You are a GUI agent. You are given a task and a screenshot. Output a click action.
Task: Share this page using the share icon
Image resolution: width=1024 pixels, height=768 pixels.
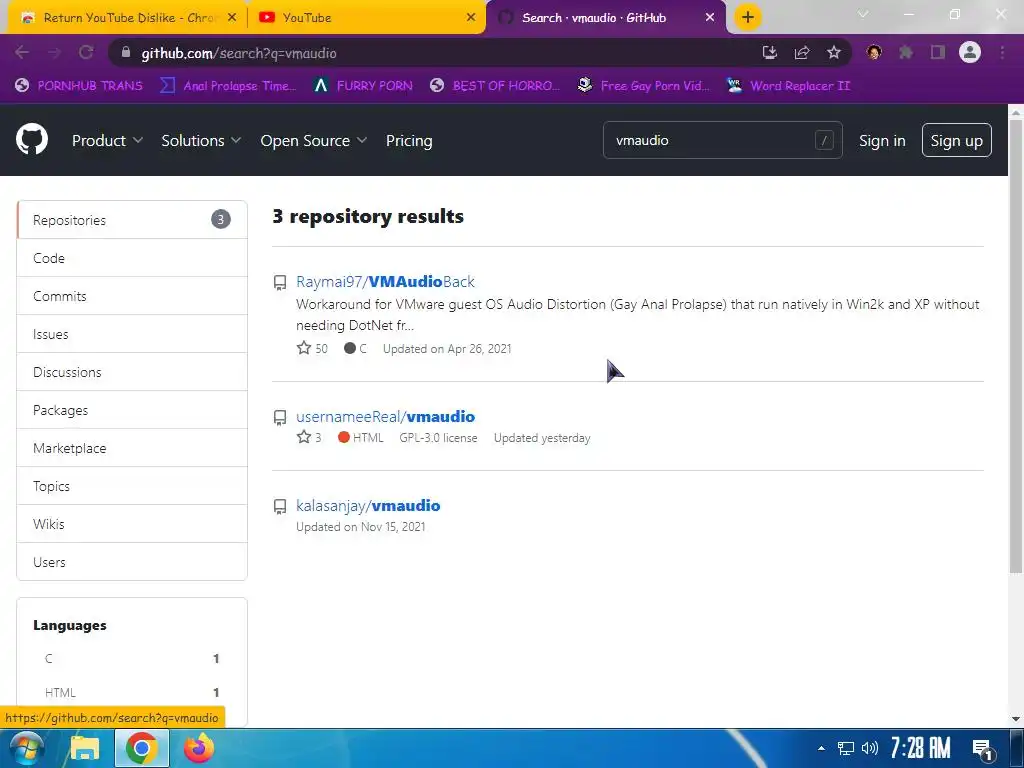coord(802,53)
